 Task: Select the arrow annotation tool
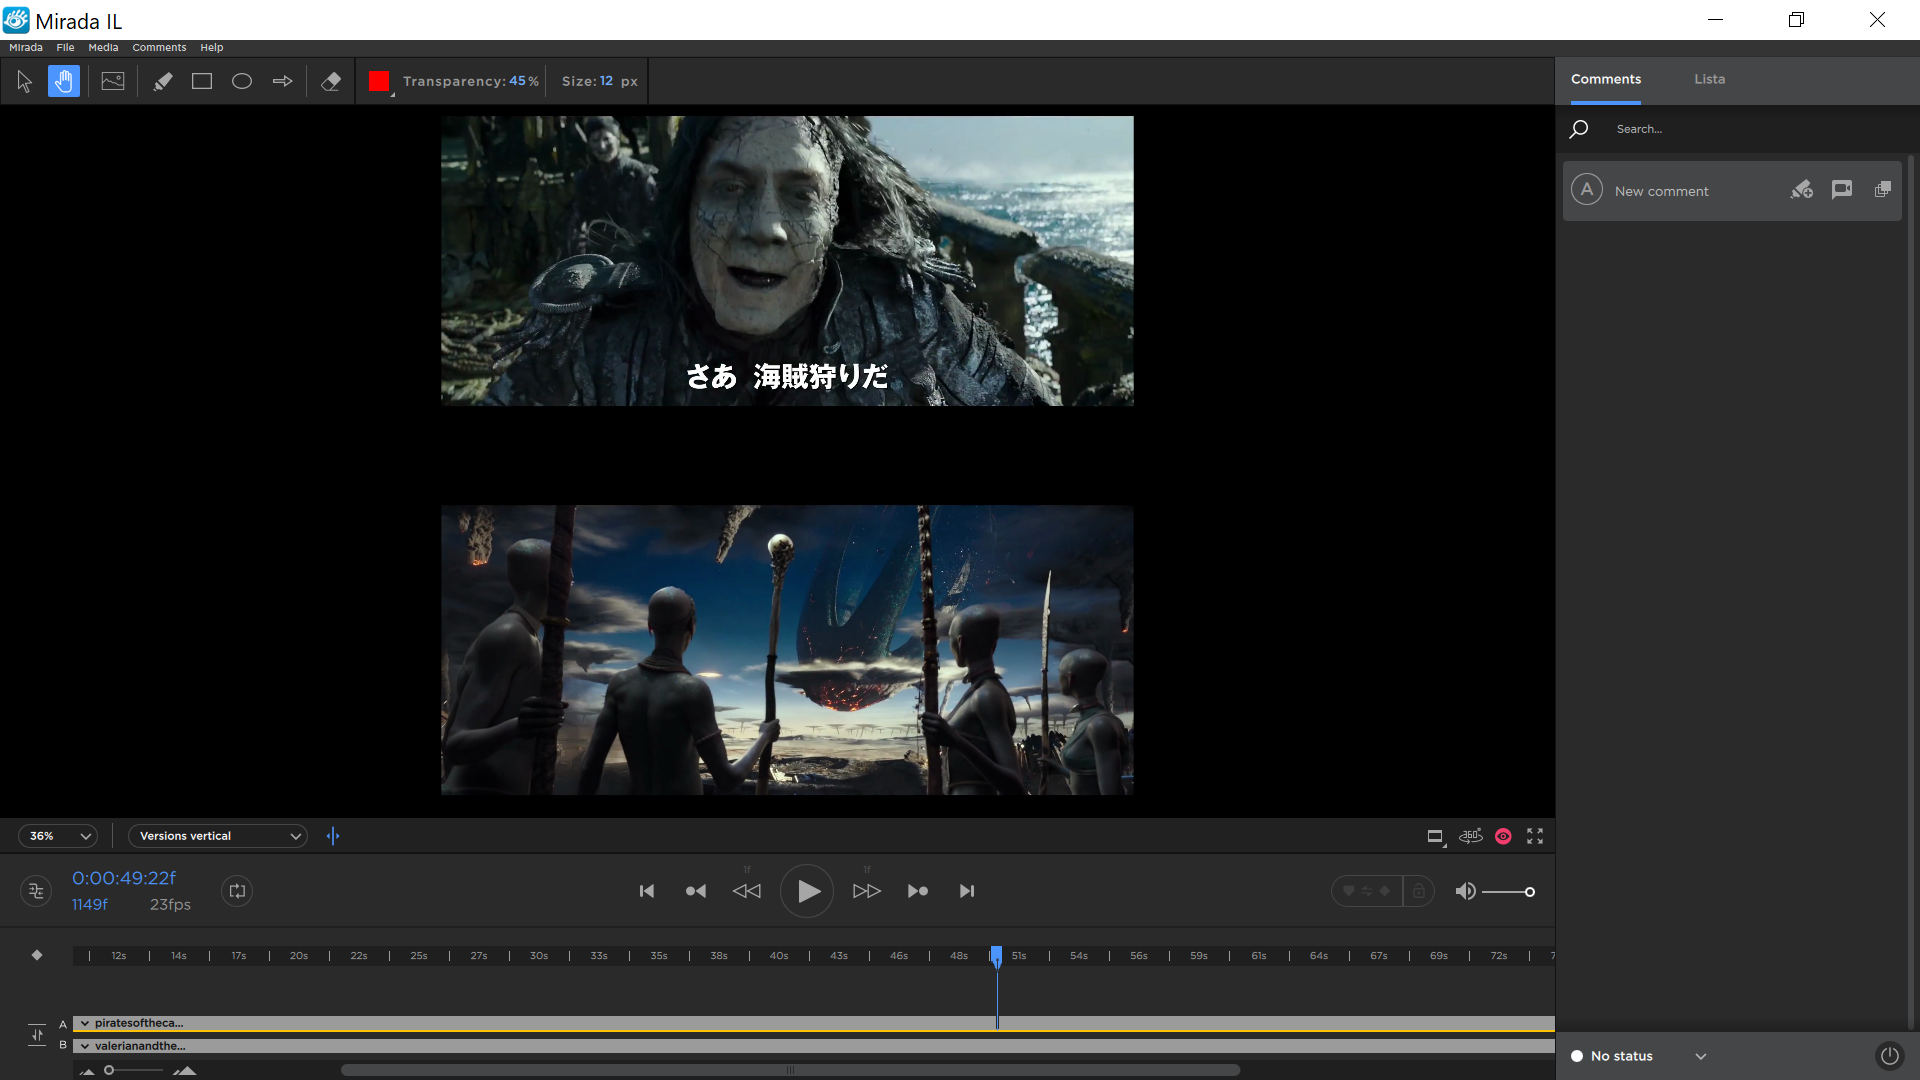click(x=283, y=81)
